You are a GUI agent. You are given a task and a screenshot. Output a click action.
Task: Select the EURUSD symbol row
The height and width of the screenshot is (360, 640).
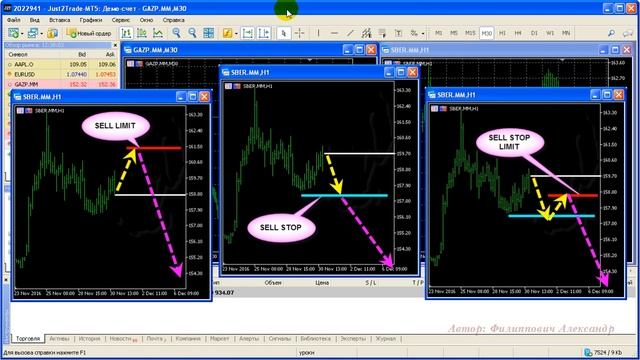[x=61, y=74]
